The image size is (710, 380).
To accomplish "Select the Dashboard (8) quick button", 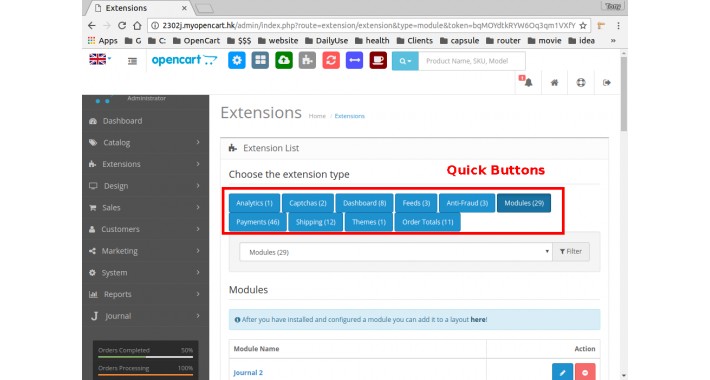I will tap(365, 203).
